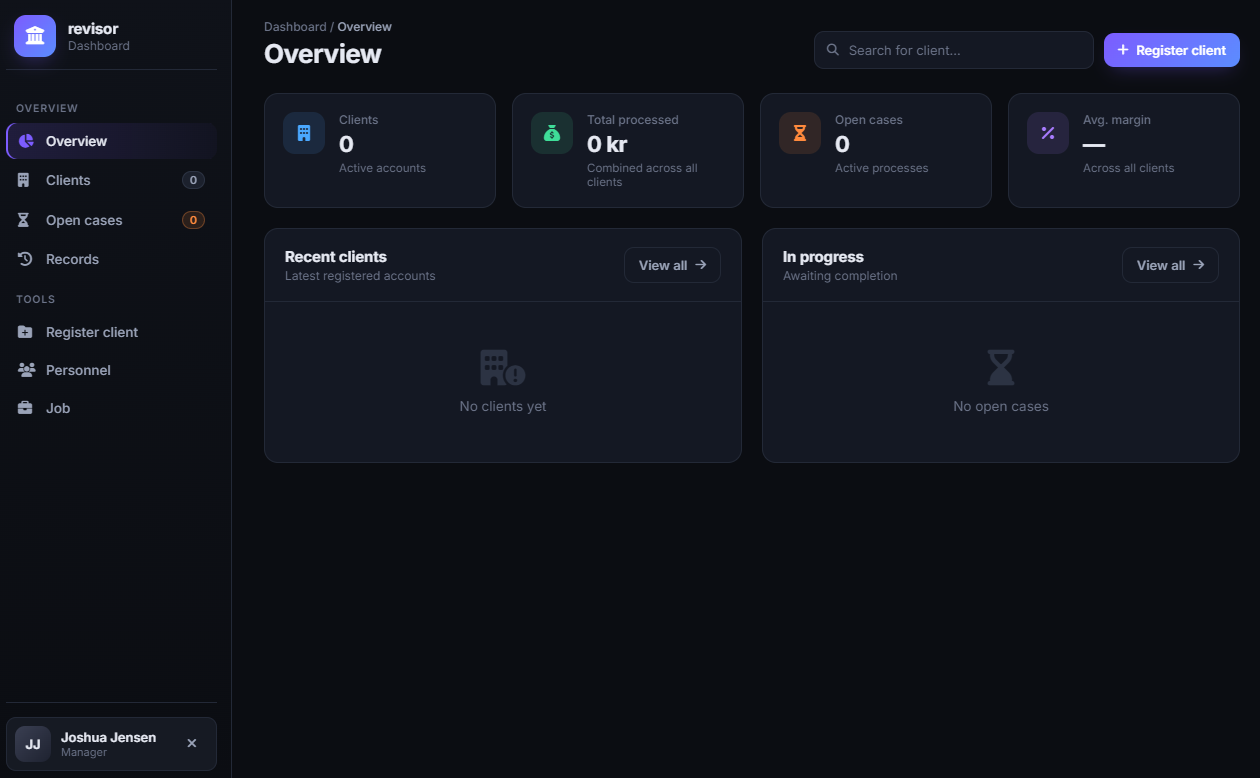Click the Records history icon

coord(26,259)
